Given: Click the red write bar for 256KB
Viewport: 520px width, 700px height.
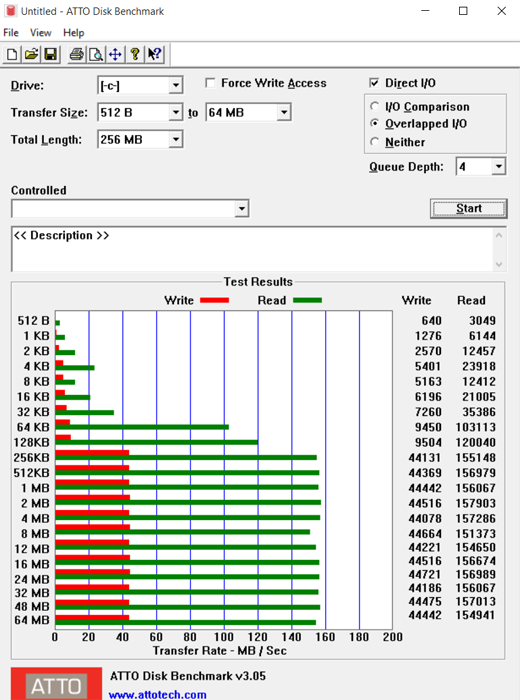Looking at the screenshot, I should coord(92,452).
